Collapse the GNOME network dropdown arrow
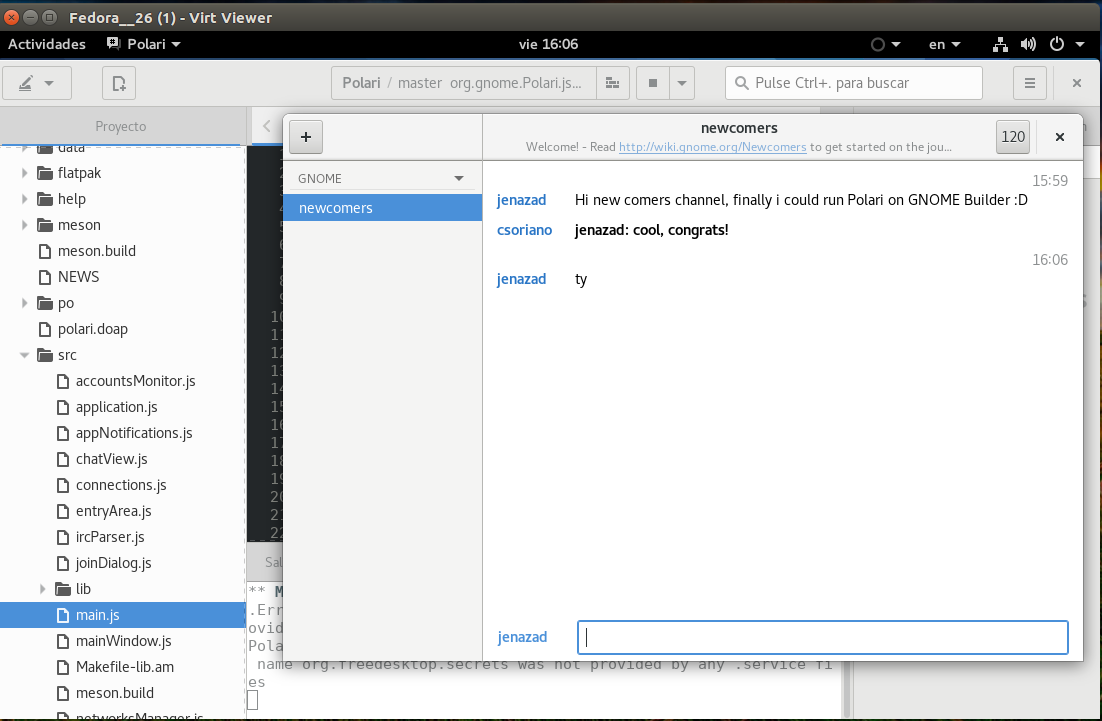 (459, 178)
